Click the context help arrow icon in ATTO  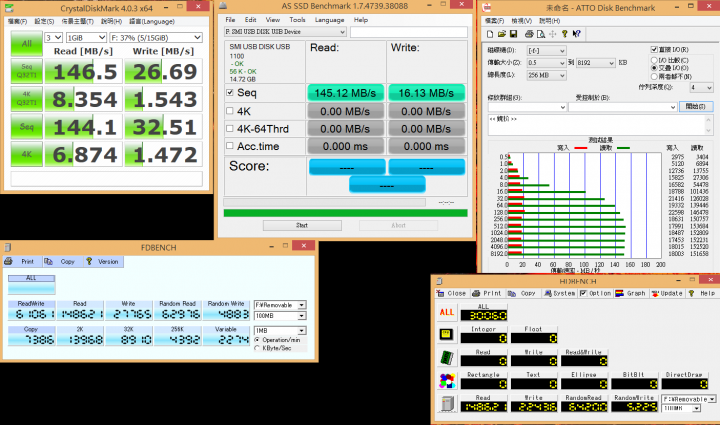point(577,34)
